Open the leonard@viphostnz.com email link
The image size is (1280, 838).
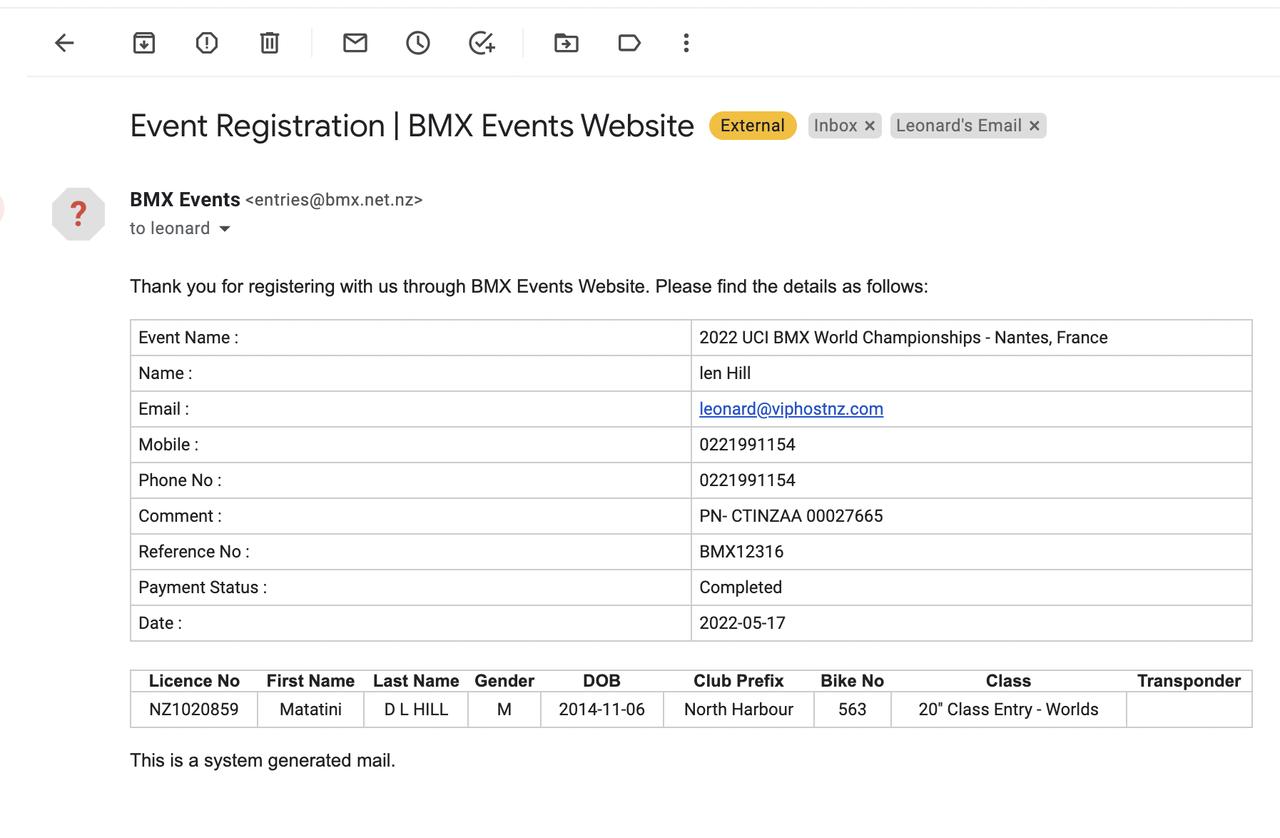(791, 409)
